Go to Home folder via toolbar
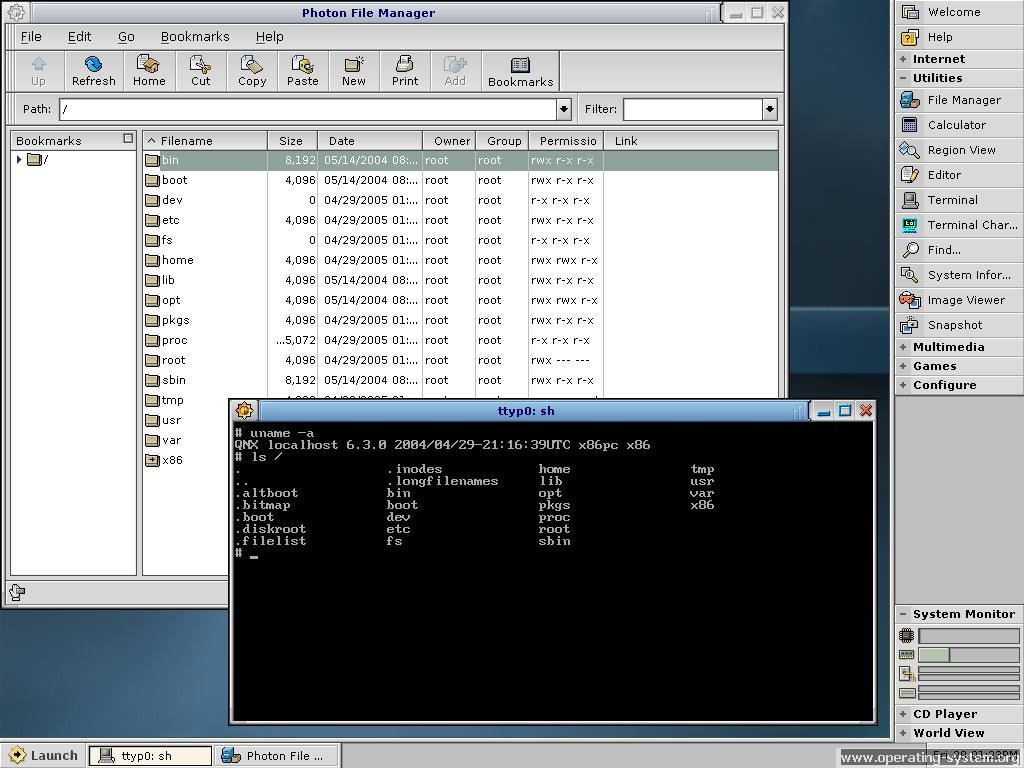The height and width of the screenshot is (768, 1024). 149,71
